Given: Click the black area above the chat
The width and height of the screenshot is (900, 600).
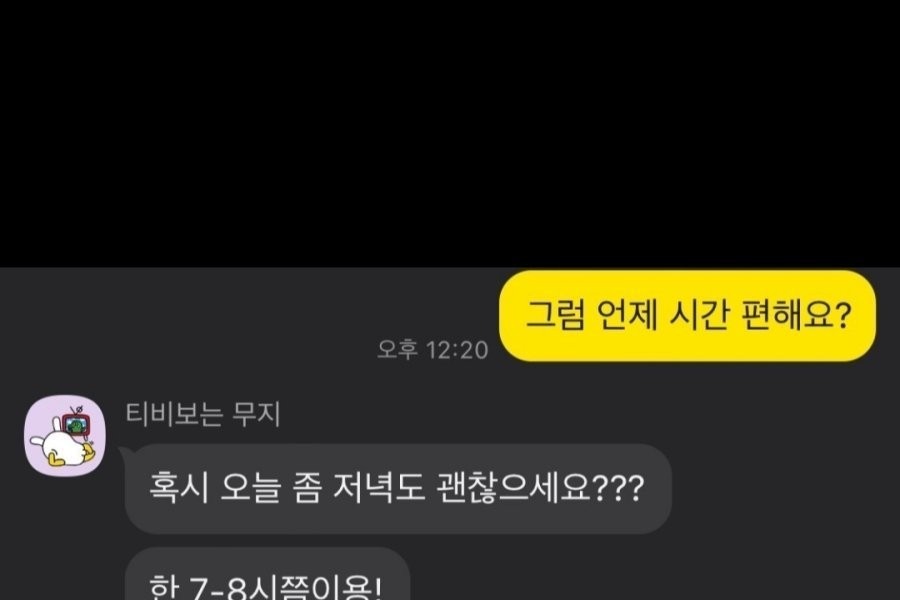Looking at the screenshot, I should coord(450,133).
